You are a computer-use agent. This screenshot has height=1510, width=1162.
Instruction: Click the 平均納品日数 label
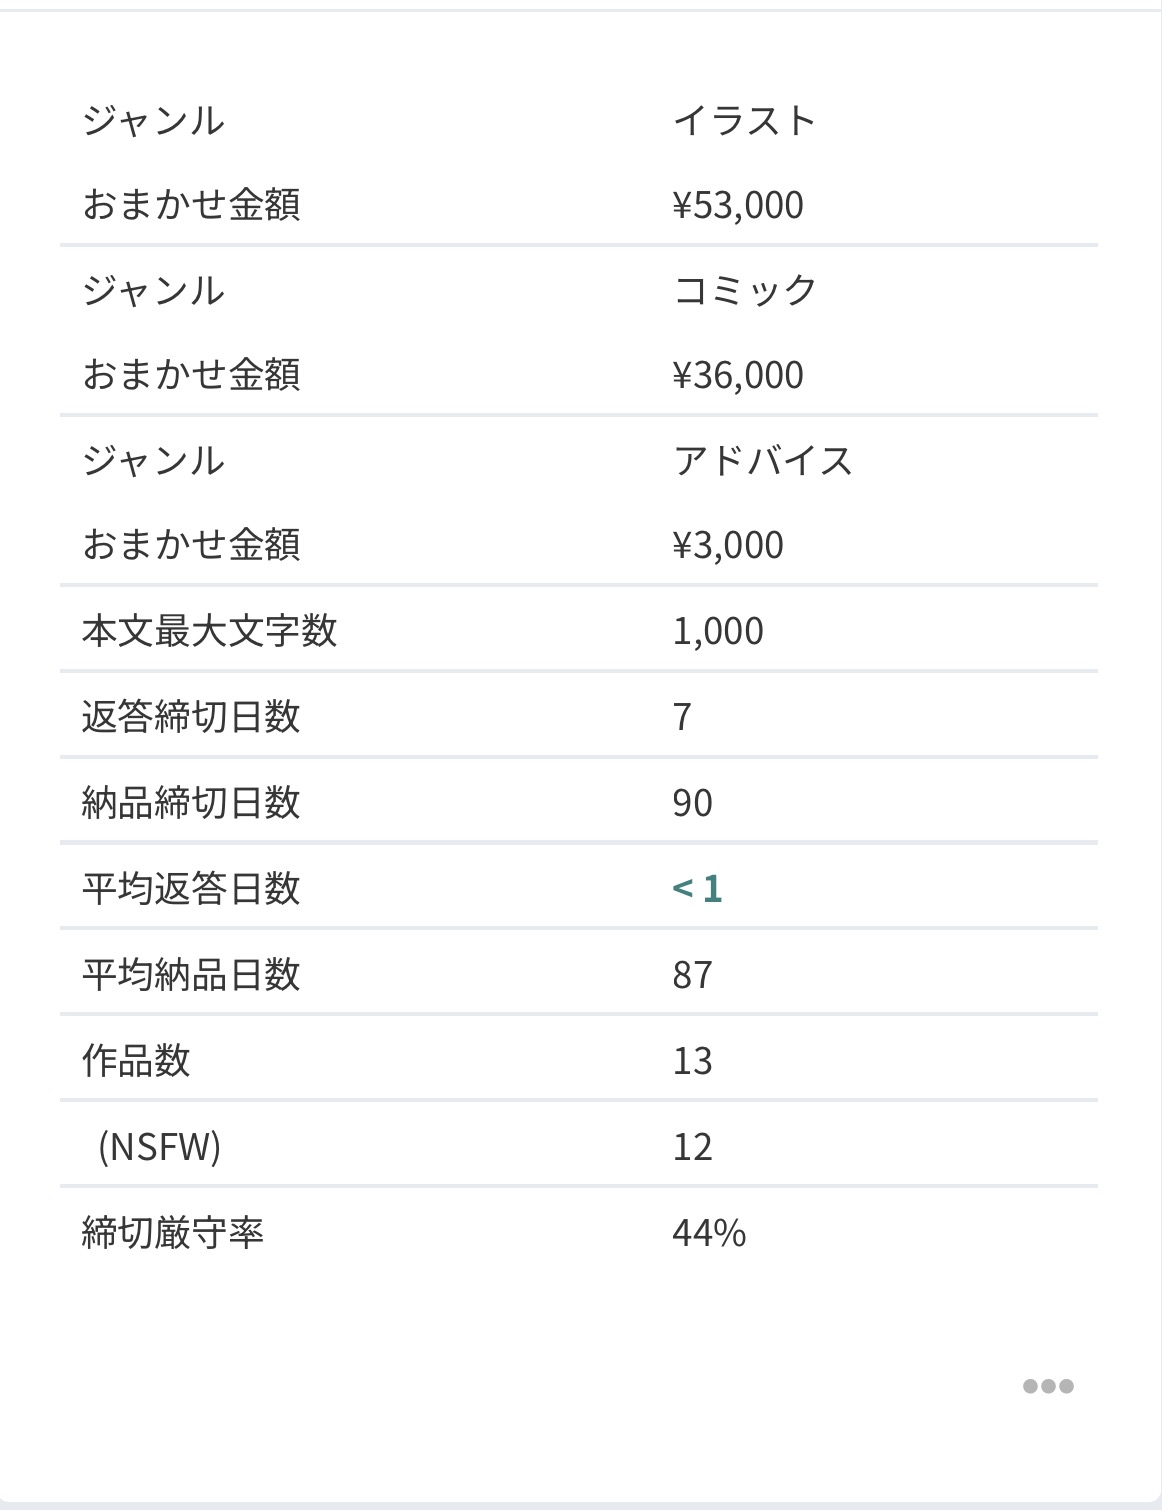tap(191, 975)
